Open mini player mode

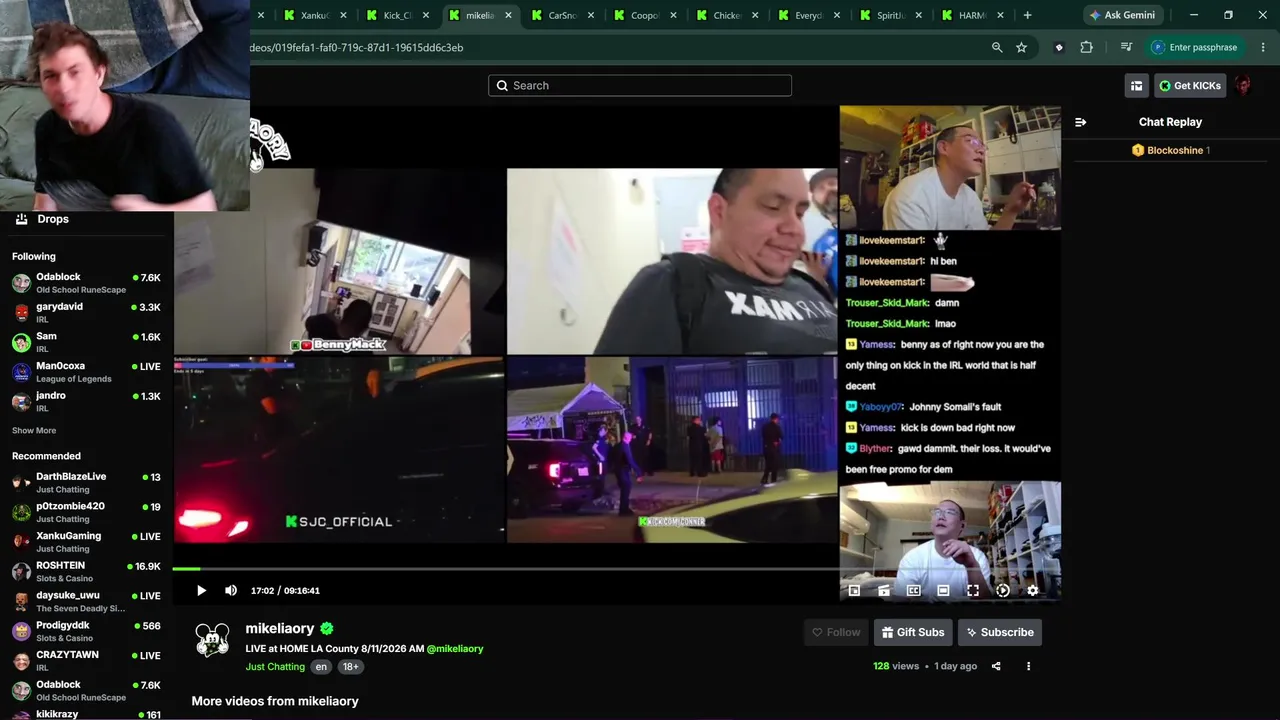(854, 590)
